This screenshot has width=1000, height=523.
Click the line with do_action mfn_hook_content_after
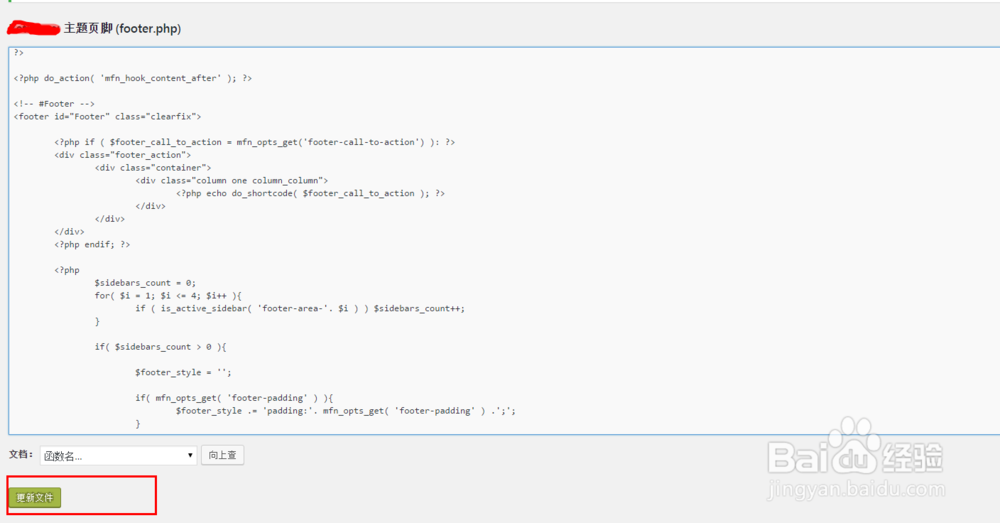pyautogui.click(x=133, y=78)
